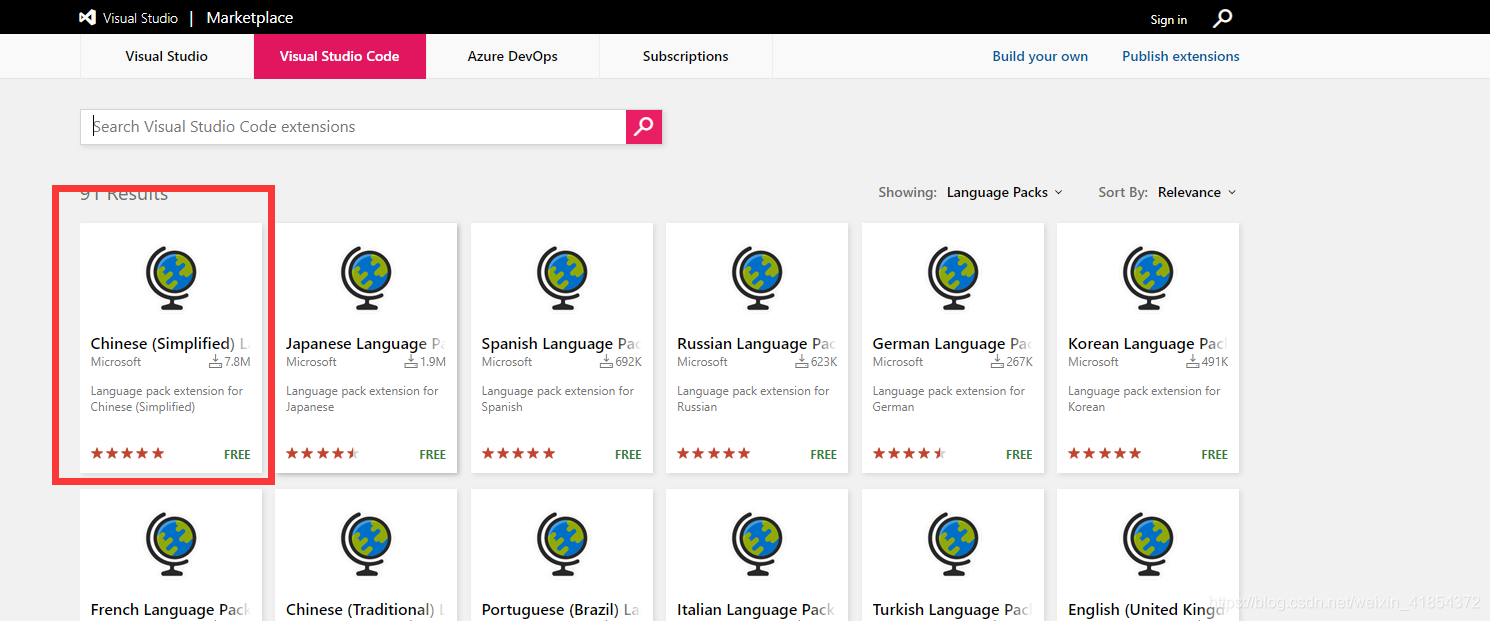1490x621 pixels.
Task: Click the download icon beside 7.8M
Action: coord(215,361)
